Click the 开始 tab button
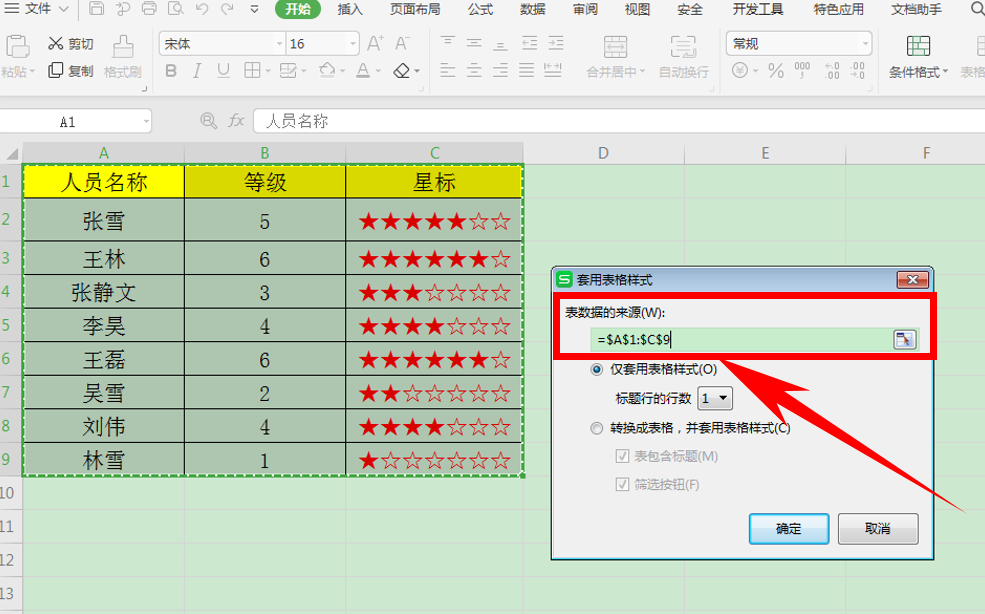 click(x=298, y=9)
